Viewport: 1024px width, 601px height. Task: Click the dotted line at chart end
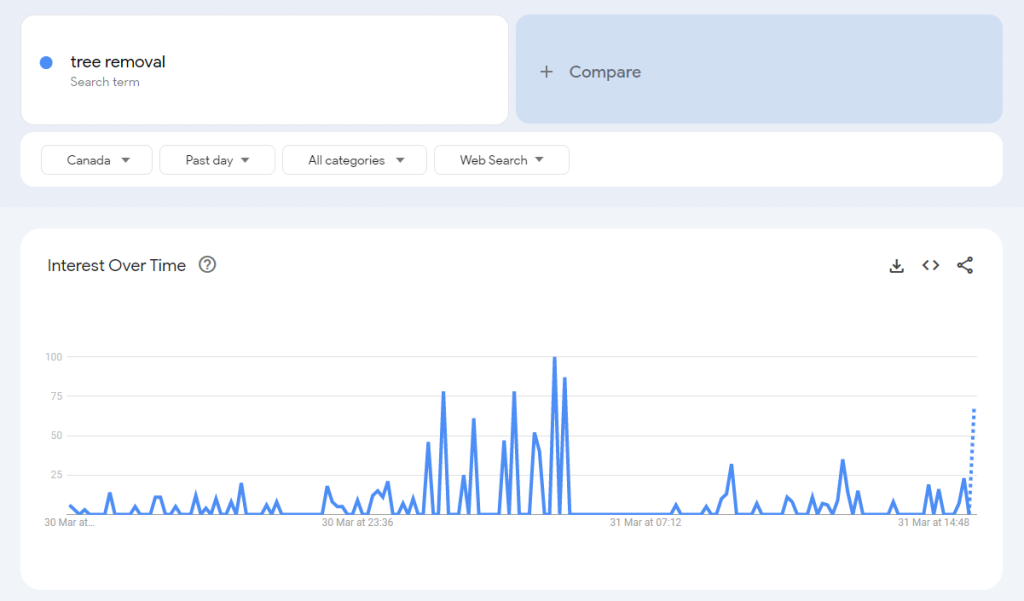(x=973, y=450)
